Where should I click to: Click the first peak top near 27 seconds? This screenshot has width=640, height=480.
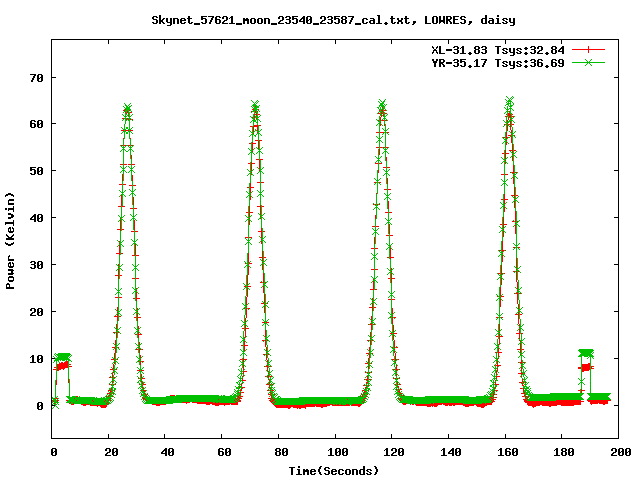click(x=127, y=109)
